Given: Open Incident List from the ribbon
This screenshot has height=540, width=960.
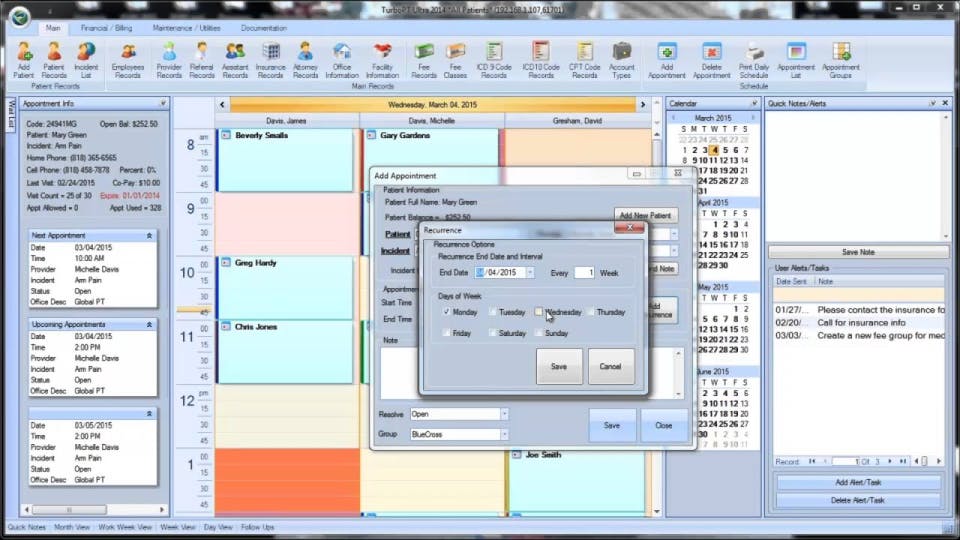Looking at the screenshot, I should (86, 60).
